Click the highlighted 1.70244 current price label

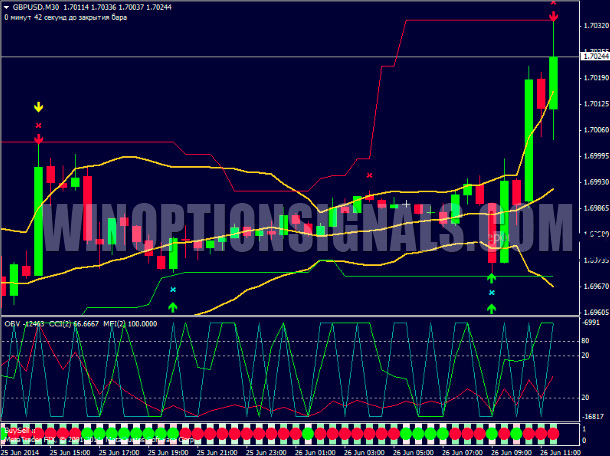(593, 57)
